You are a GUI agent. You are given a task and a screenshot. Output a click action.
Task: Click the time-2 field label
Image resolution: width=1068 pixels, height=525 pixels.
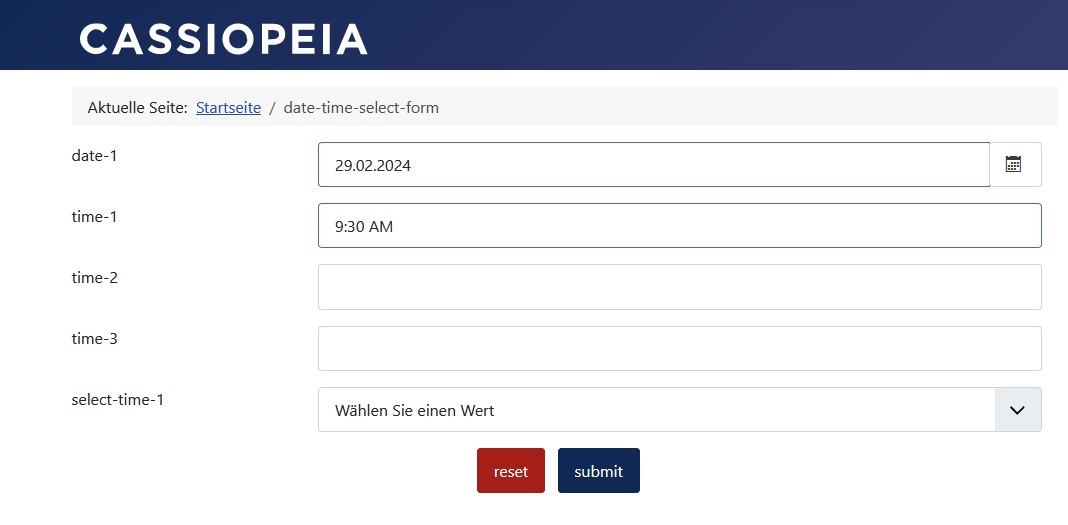(95, 277)
